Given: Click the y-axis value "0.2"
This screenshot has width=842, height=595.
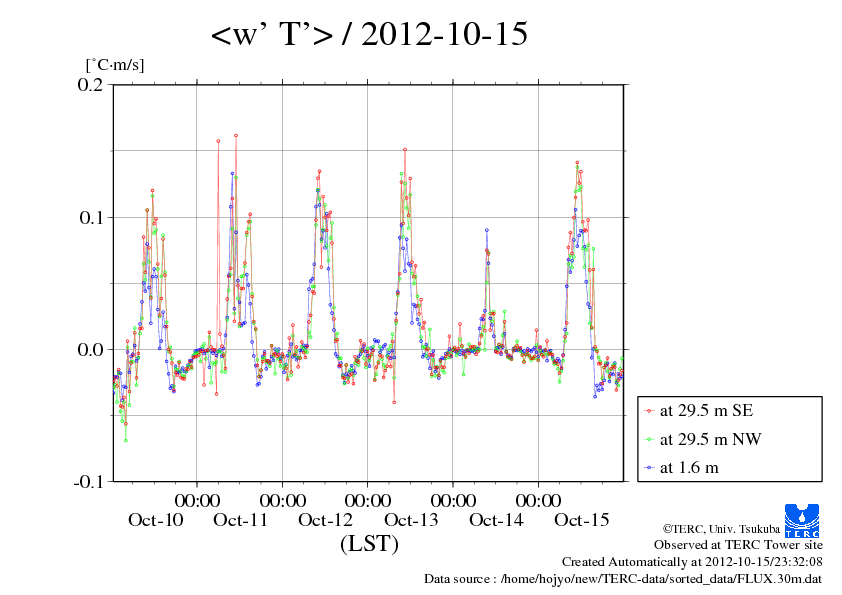Looking at the screenshot, I should 90,84.
